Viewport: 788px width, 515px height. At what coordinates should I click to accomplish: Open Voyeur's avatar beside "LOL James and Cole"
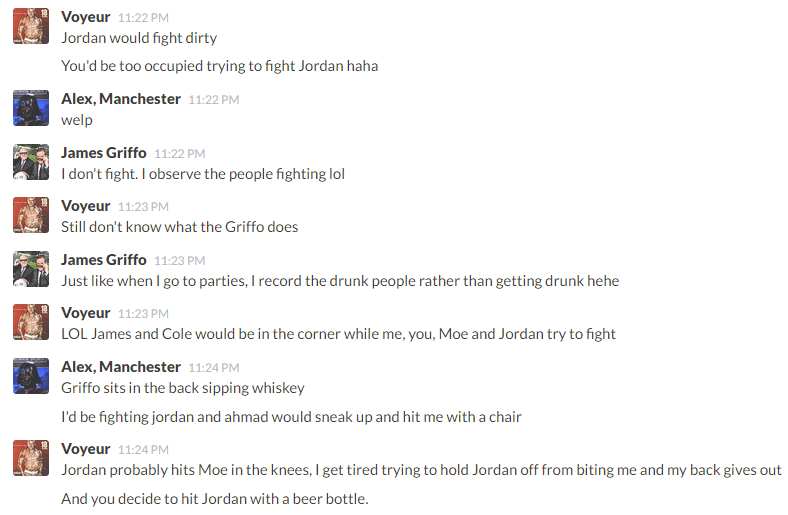pos(31,322)
